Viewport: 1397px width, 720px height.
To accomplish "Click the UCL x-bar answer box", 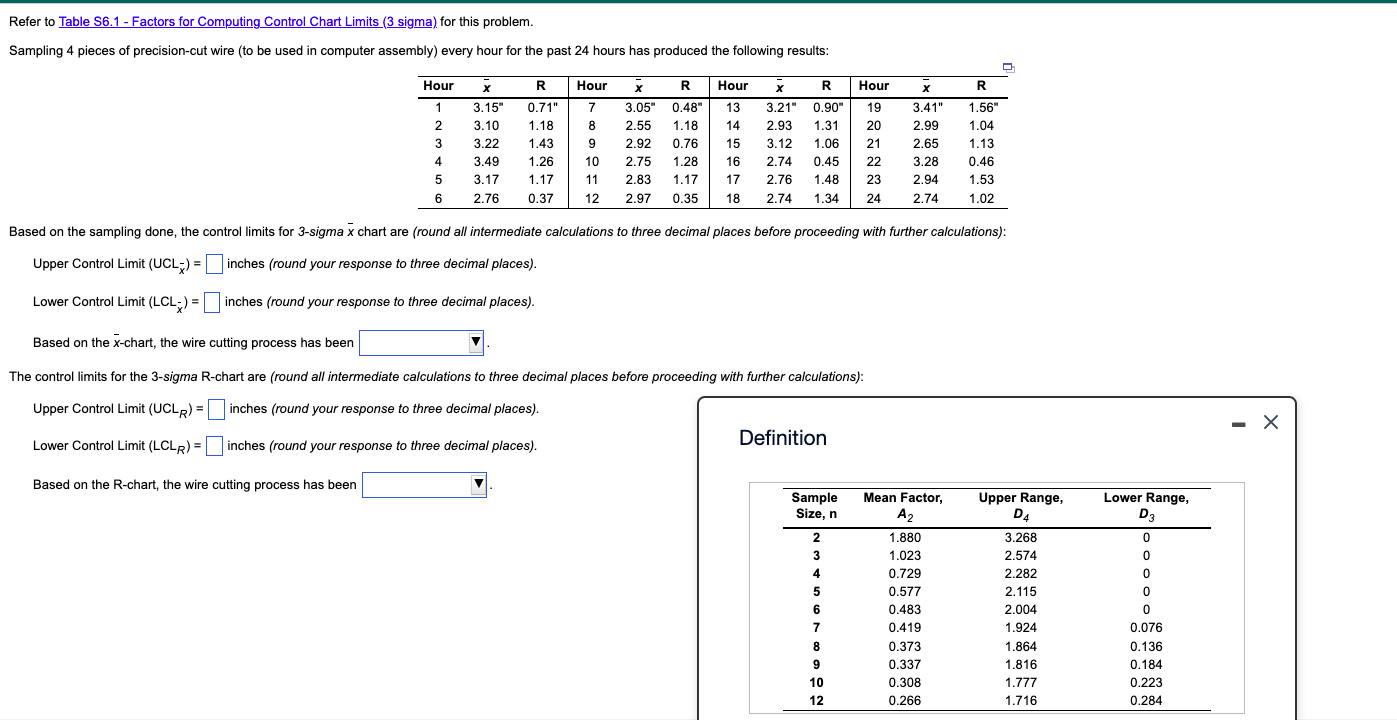I will pyautogui.click(x=213, y=263).
